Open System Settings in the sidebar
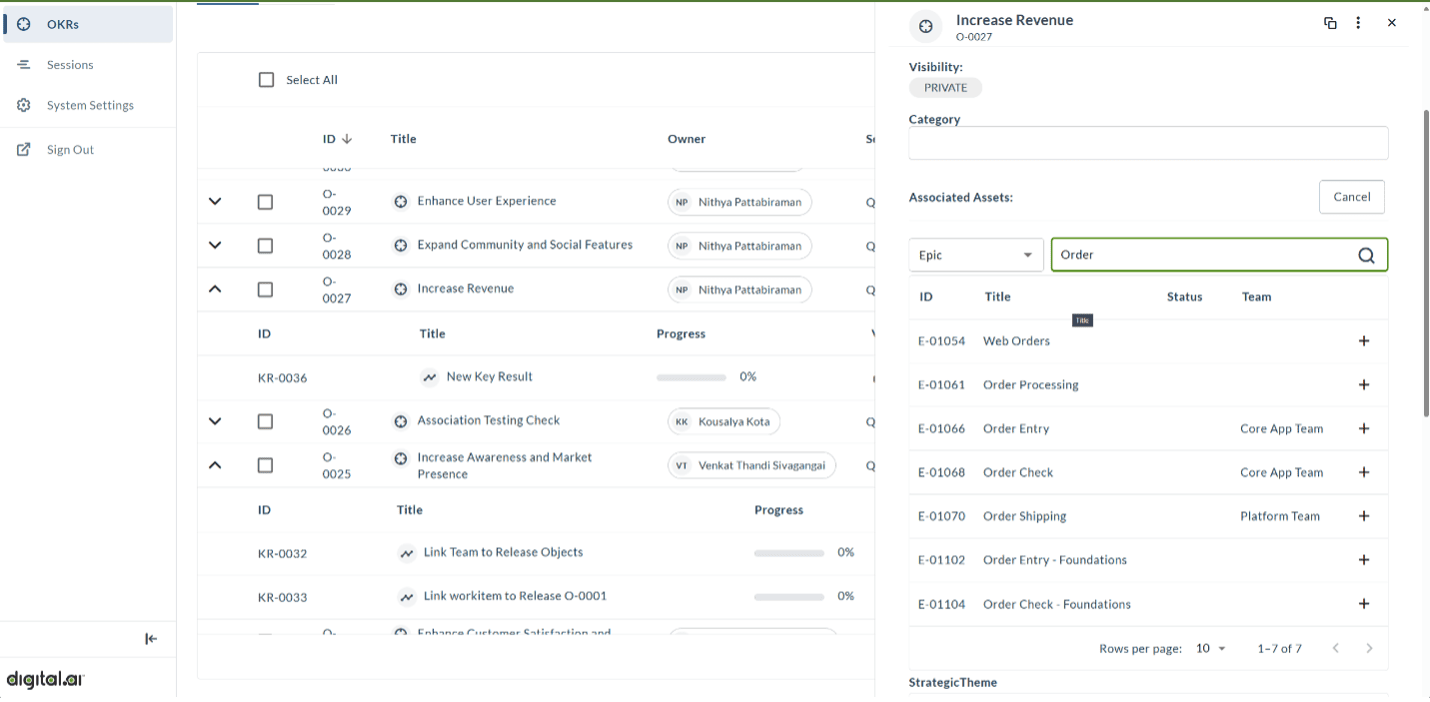 (x=88, y=105)
